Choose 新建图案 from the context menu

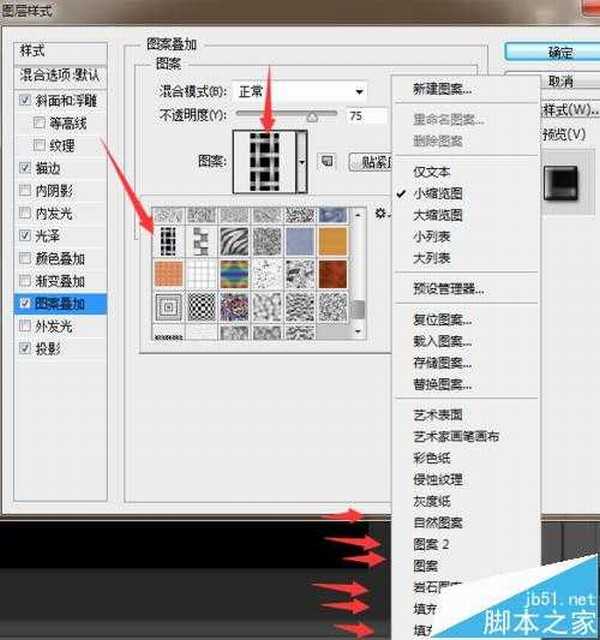point(443,90)
